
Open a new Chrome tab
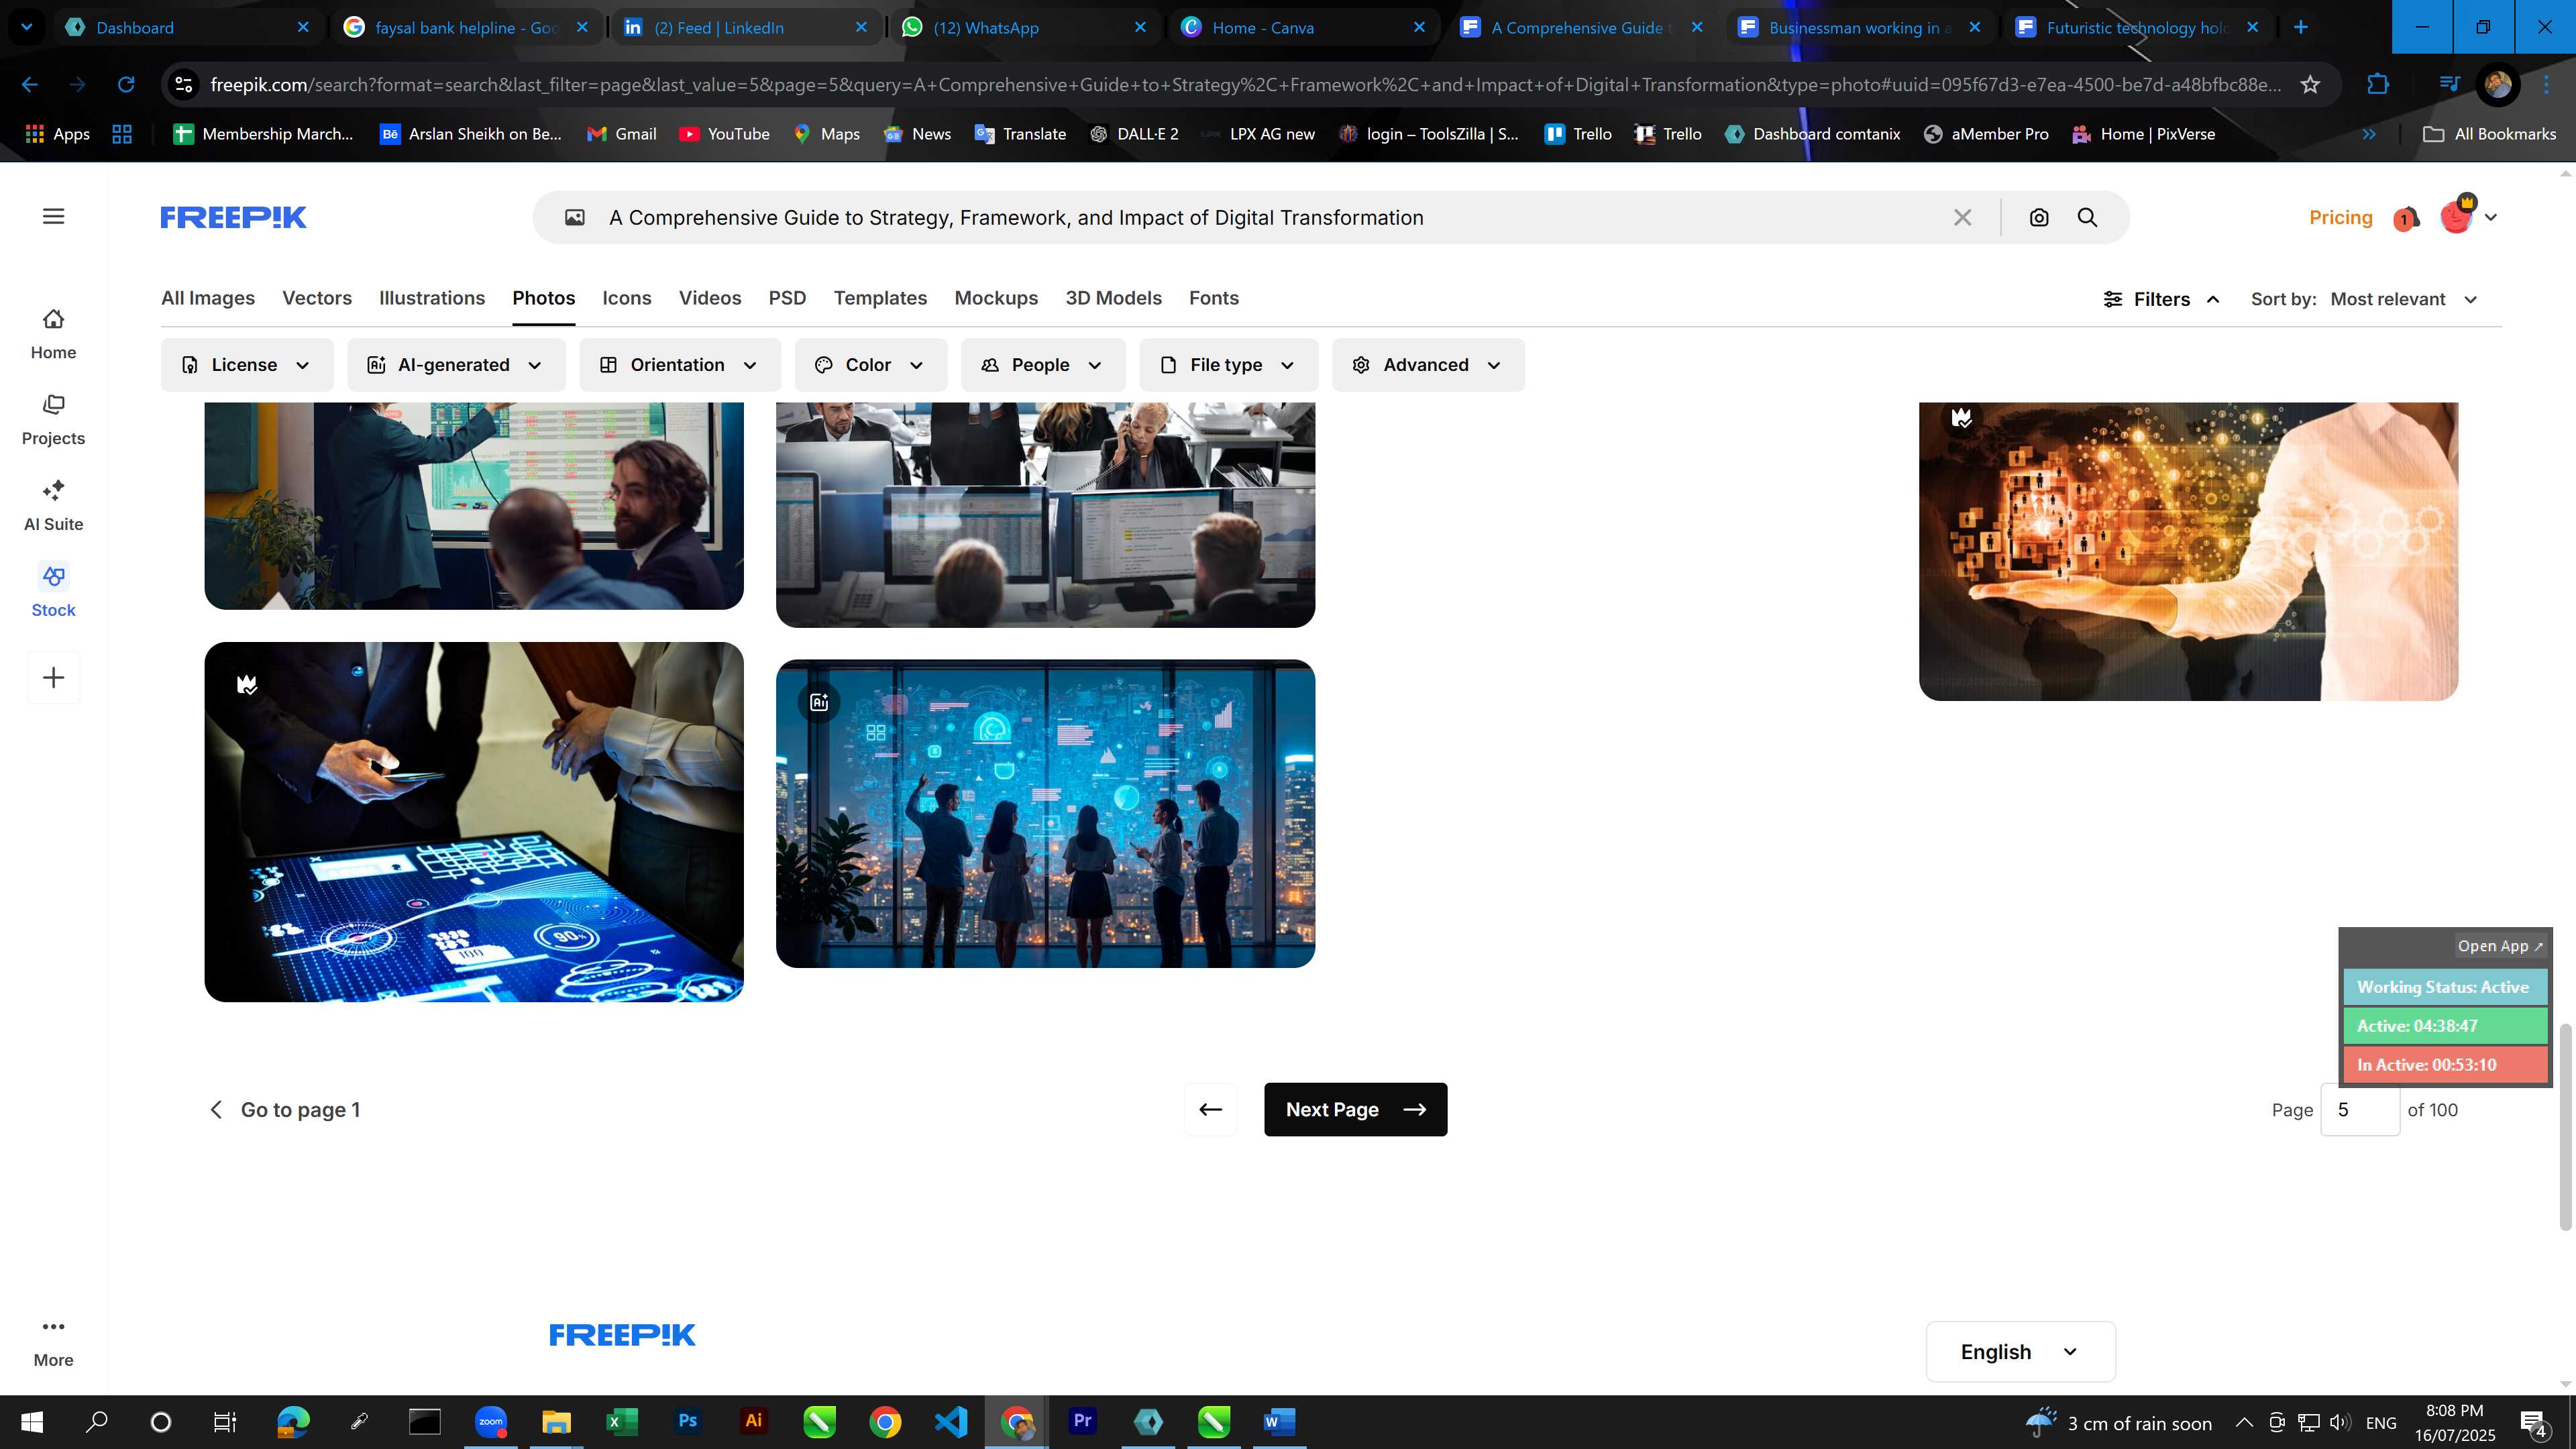(2301, 27)
